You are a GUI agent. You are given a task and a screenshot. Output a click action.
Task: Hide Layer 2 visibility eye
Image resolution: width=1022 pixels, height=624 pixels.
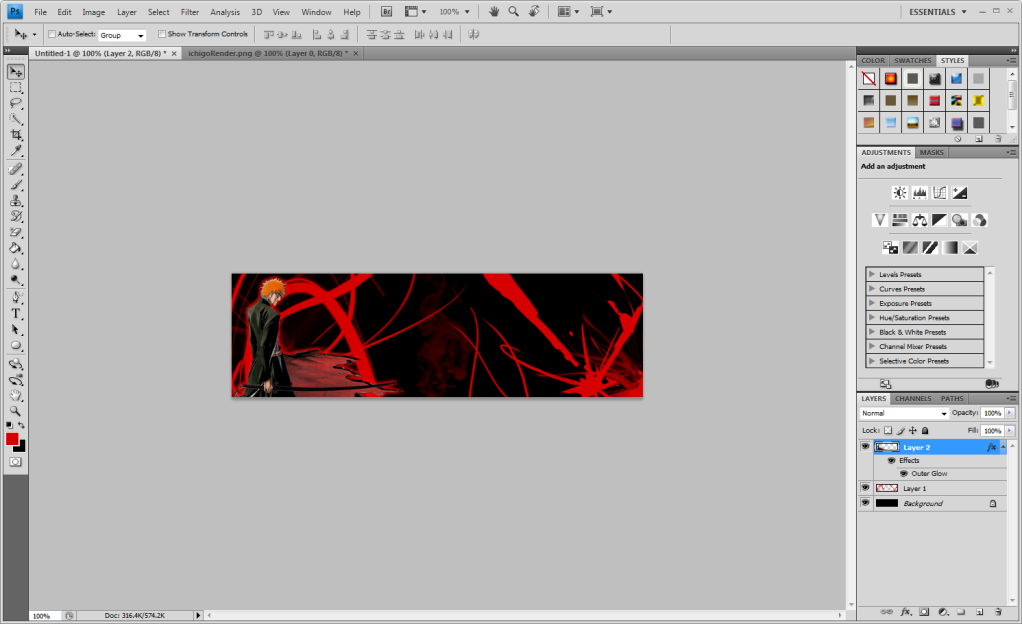point(866,447)
